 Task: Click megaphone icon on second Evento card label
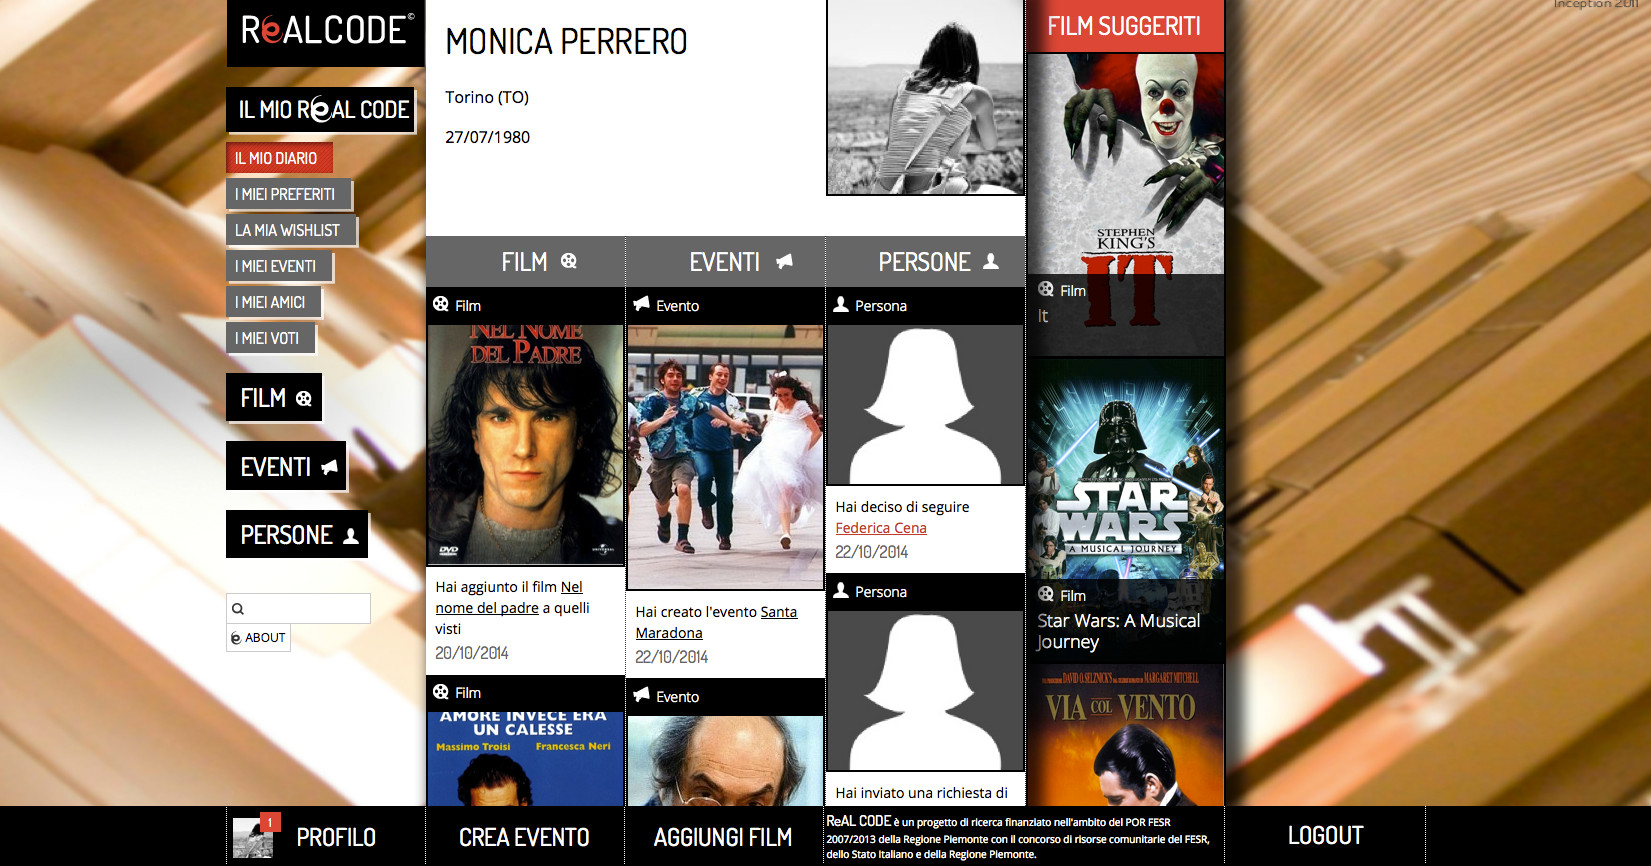[x=641, y=695]
